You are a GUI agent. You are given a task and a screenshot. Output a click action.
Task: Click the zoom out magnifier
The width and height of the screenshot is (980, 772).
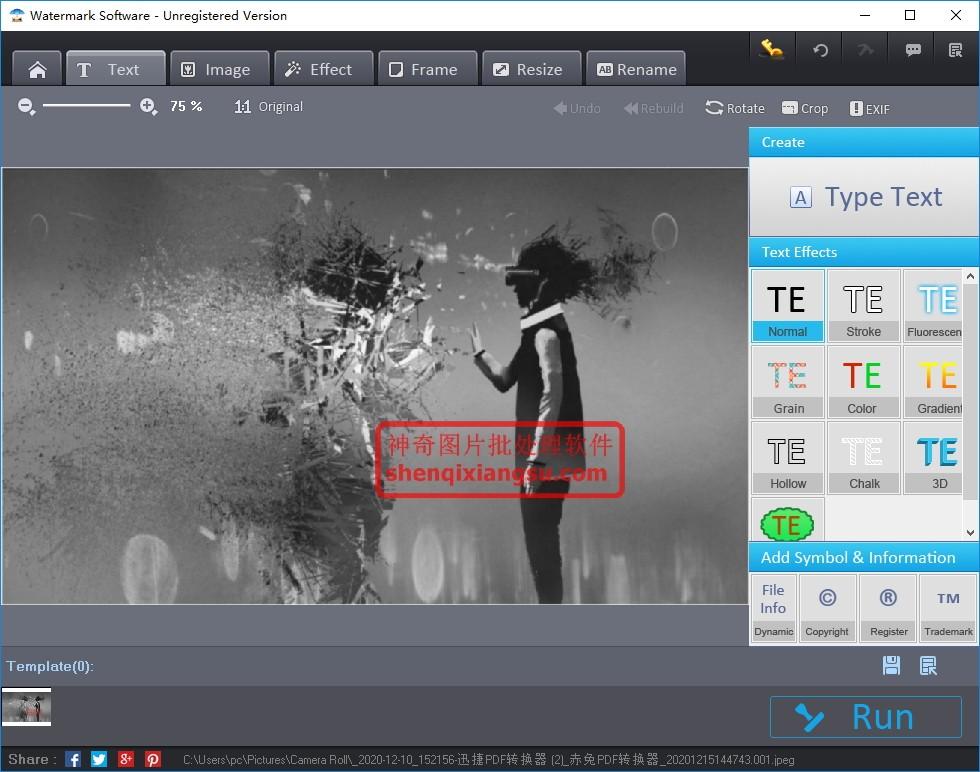26,106
